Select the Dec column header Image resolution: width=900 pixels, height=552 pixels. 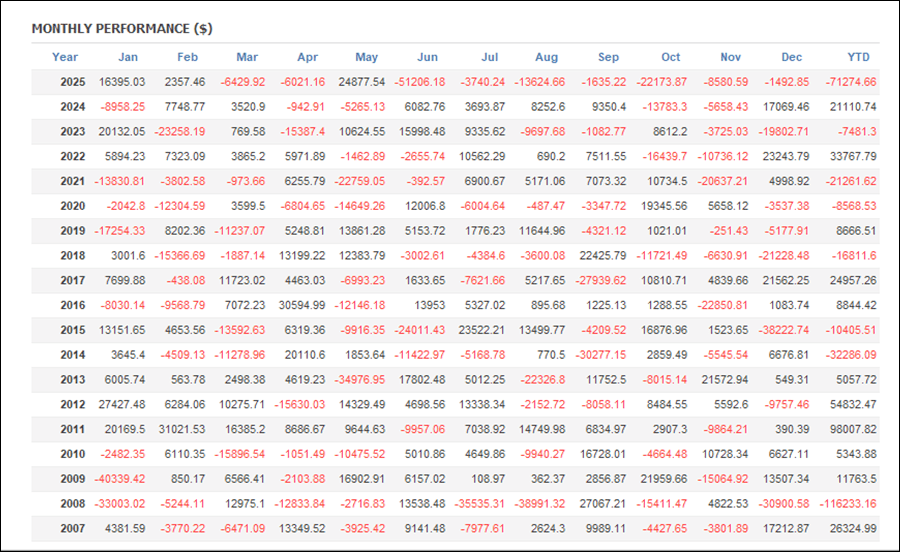(x=792, y=57)
